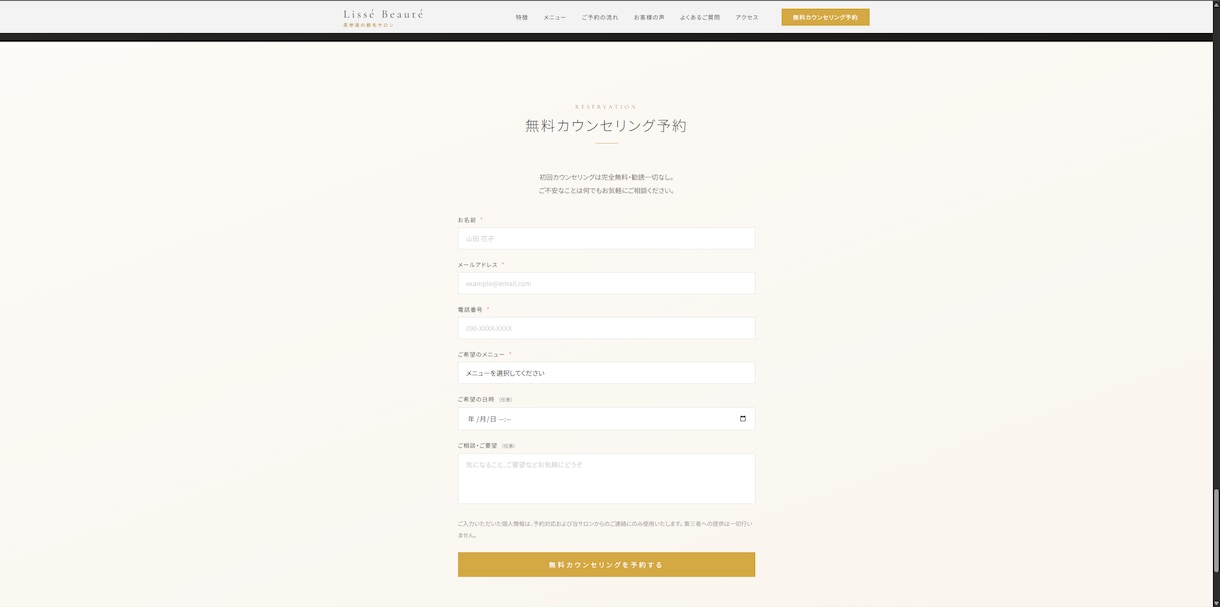
Task: Go to 特徴 in the top navigation
Action: [x=522, y=17]
